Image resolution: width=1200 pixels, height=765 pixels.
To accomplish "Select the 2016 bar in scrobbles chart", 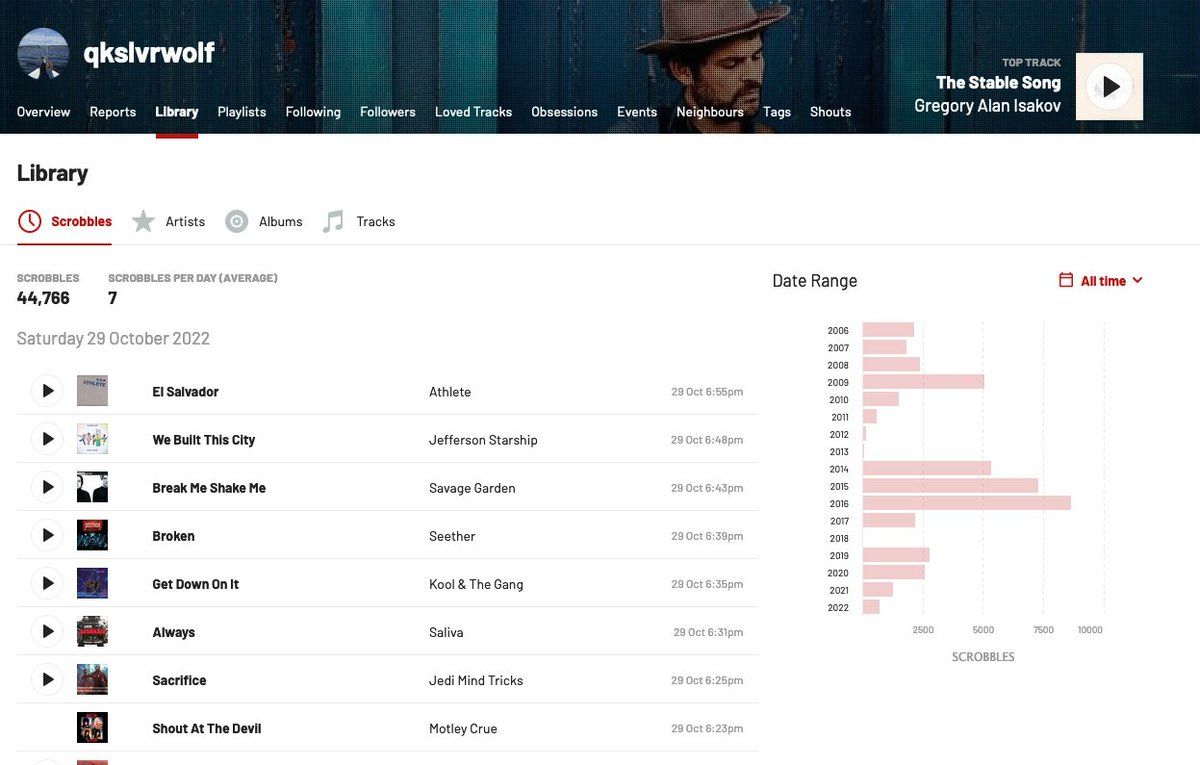I will point(966,503).
